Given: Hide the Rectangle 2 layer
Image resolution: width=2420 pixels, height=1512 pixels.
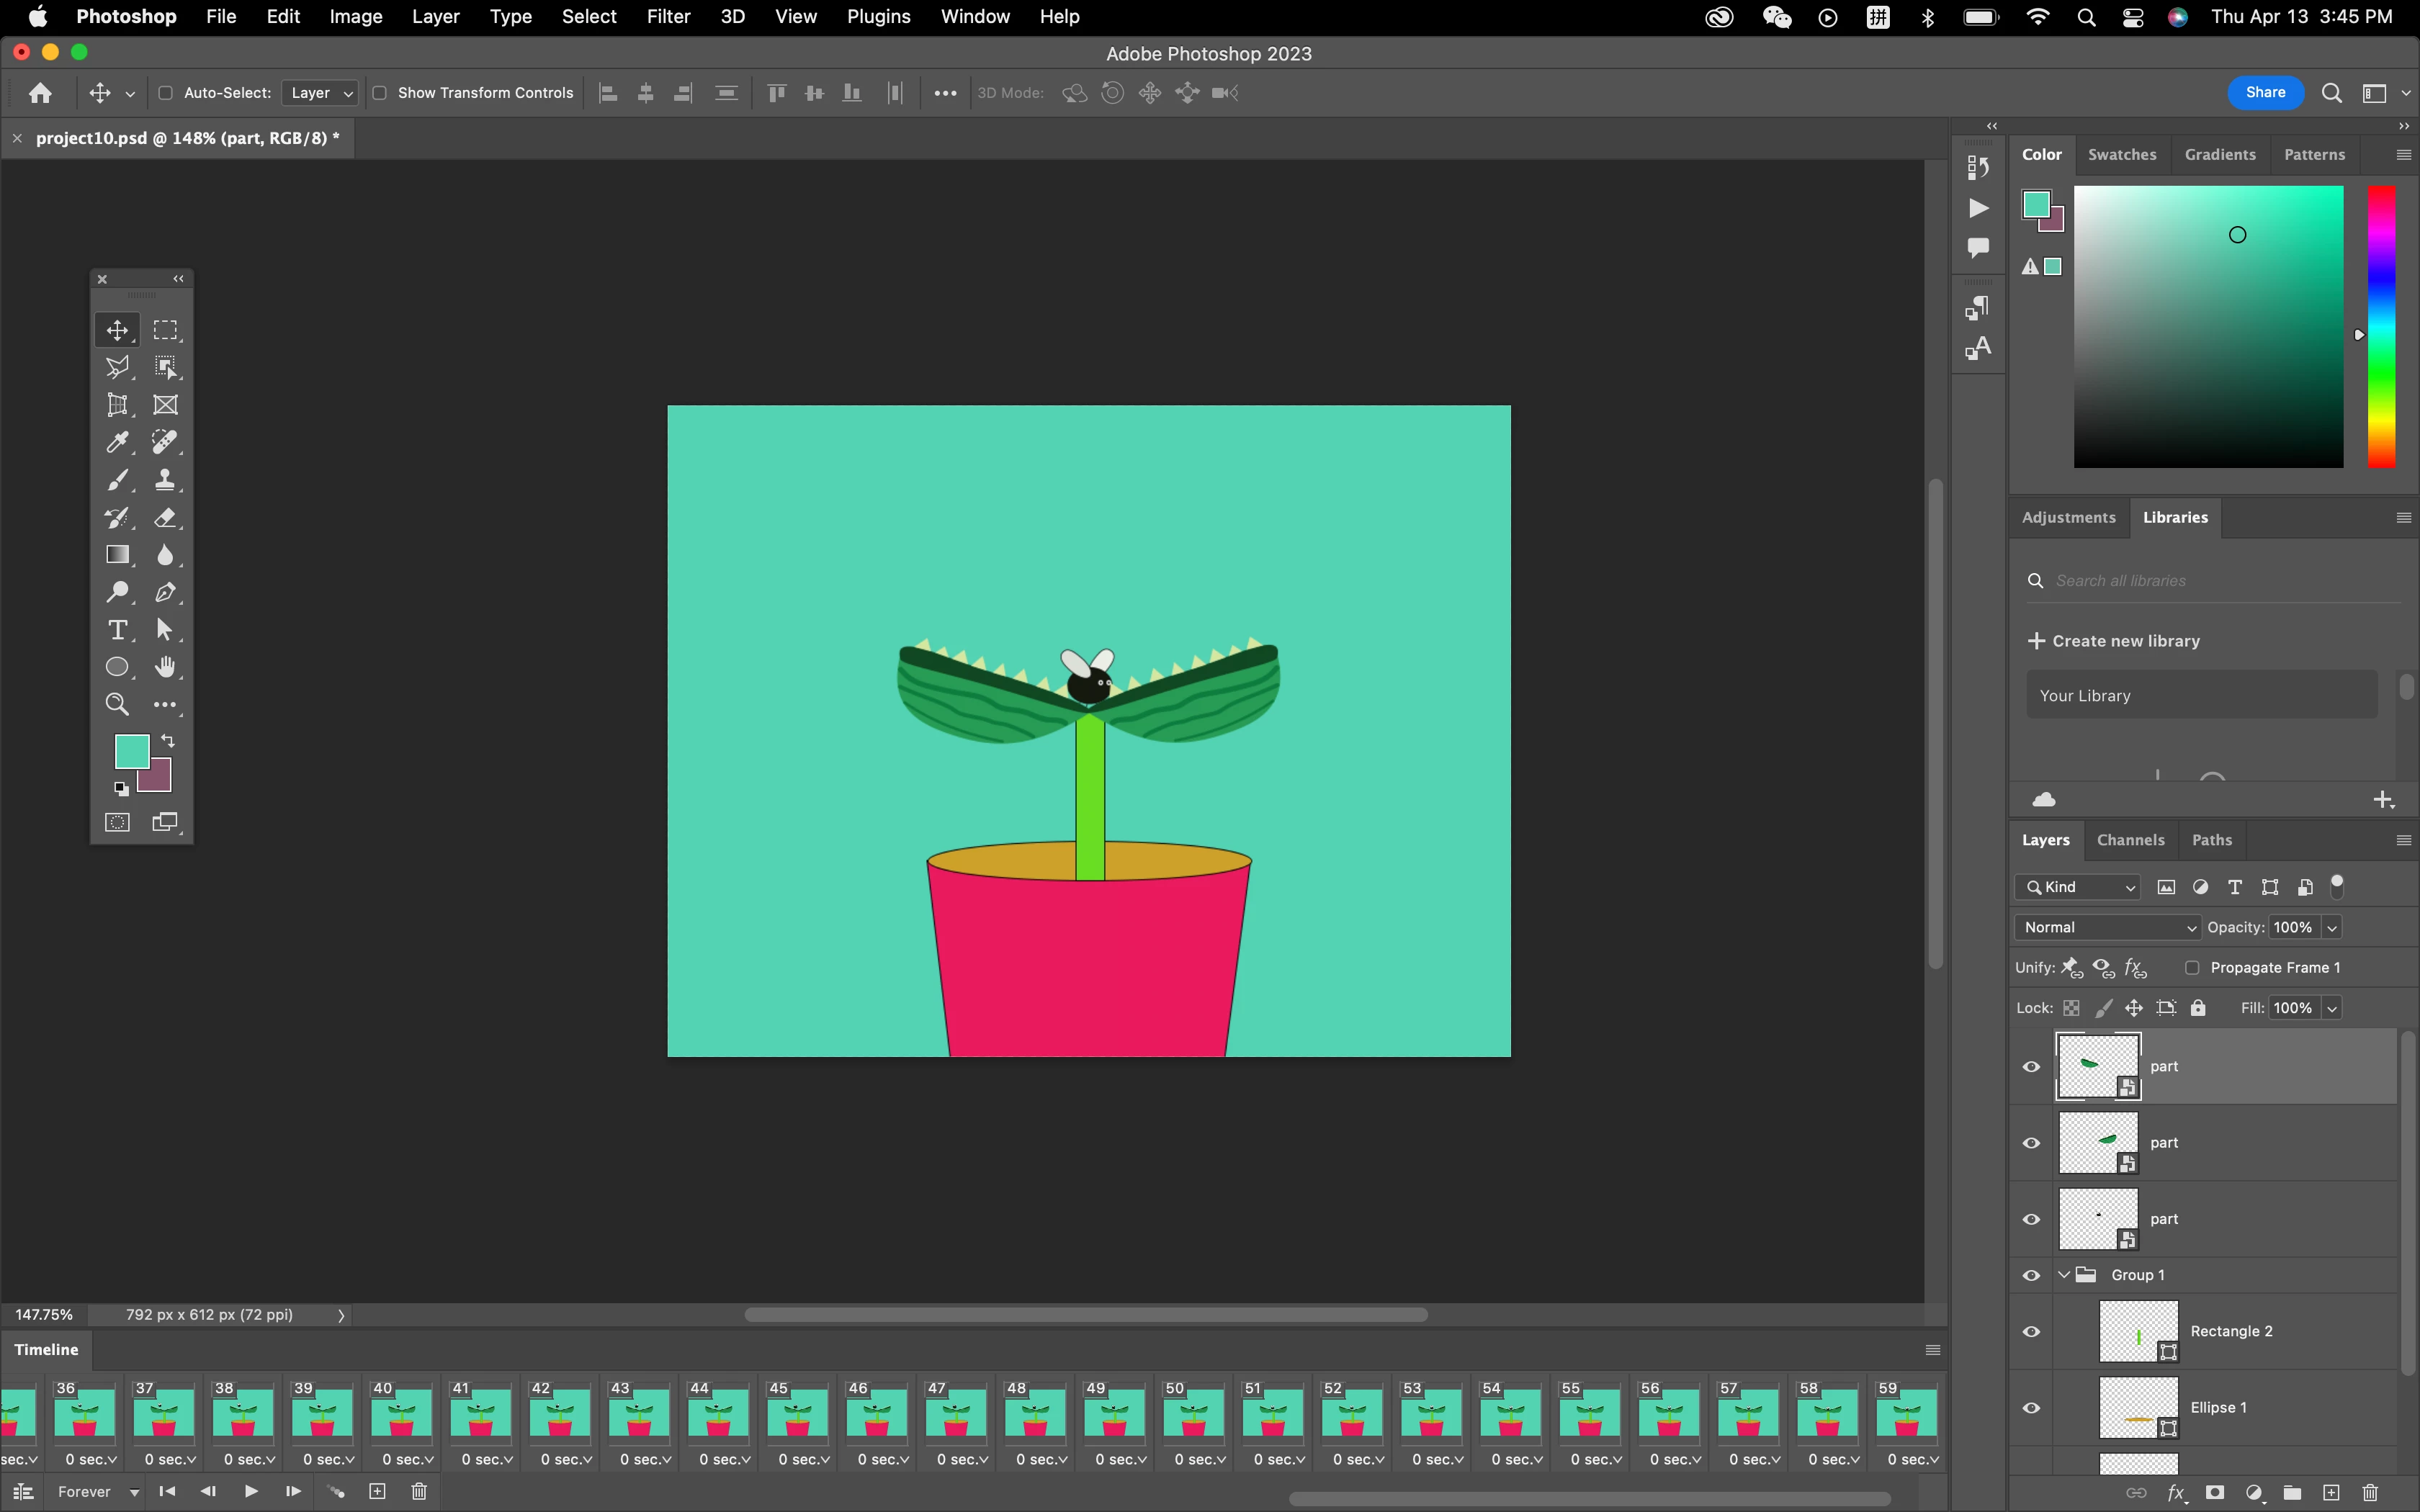Looking at the screenshot, I should (2031, 1332).
